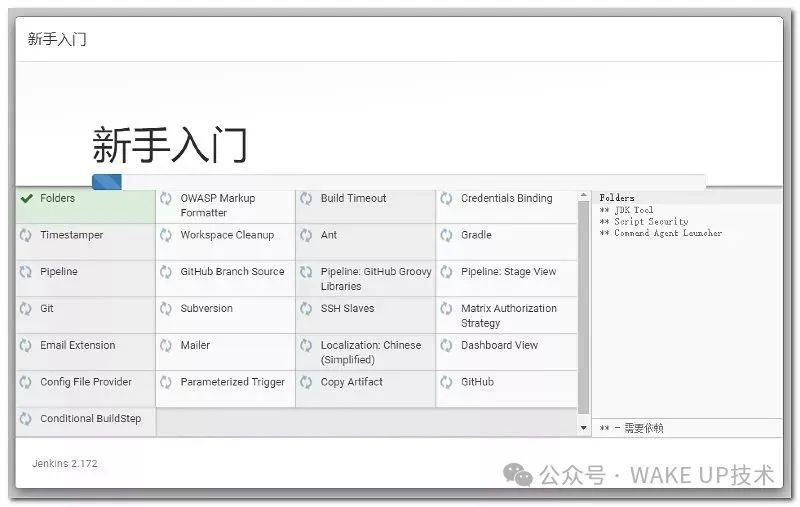
Task: Click the spinner icon beside the Git plugin
Action: tap(26, 309)
